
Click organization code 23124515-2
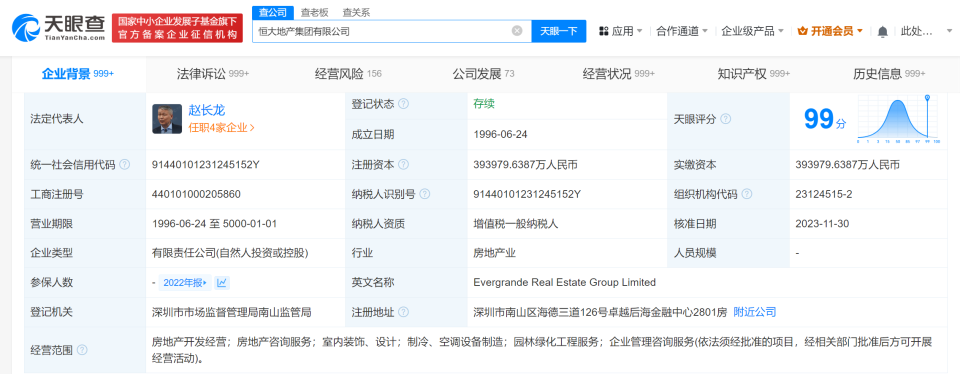[824, 194]
